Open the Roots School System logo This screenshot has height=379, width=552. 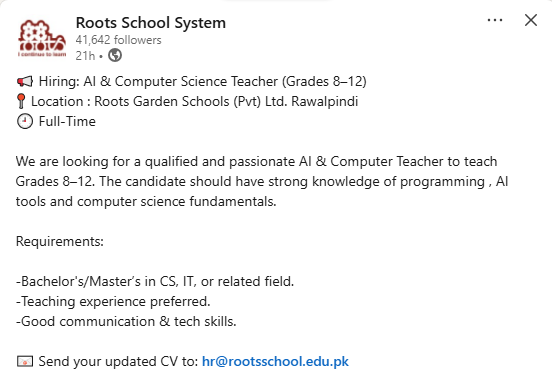(x=42, y=38)
